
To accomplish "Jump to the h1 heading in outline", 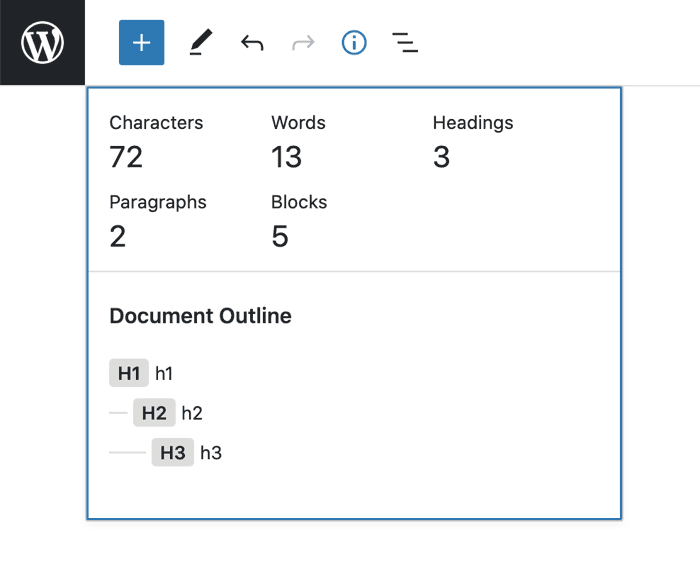I will pos(164,374).
